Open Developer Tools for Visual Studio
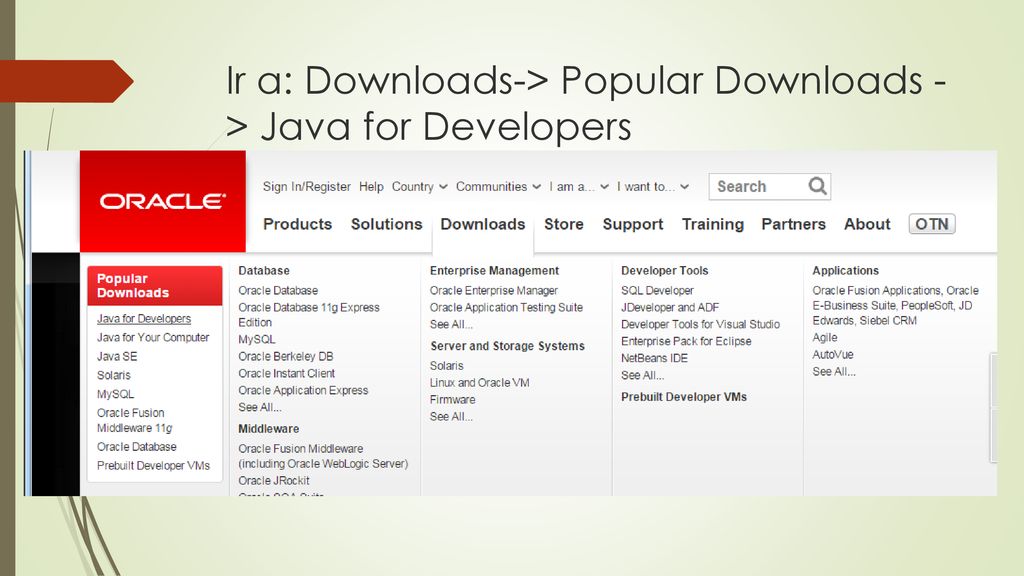The height and width of the screenshot is (576, 1024). 700,325
